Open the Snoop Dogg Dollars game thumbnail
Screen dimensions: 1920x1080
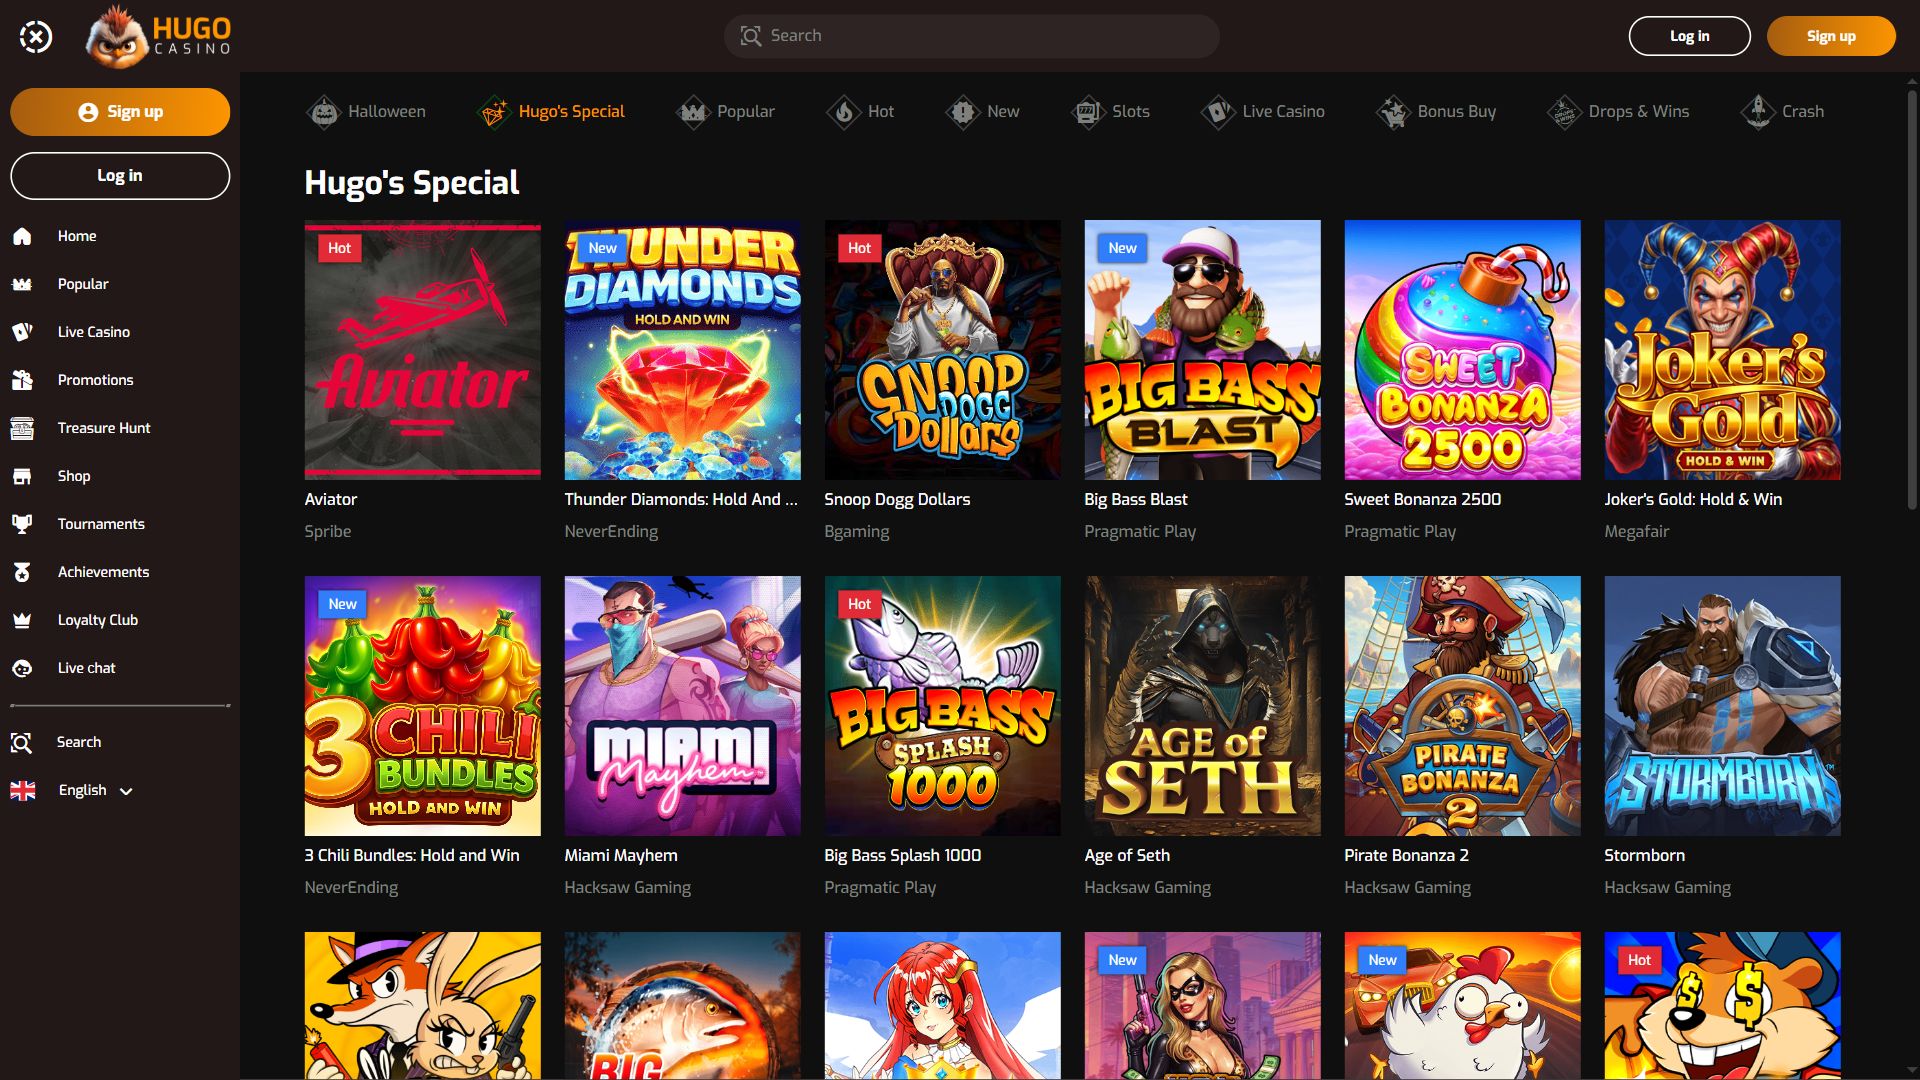click(942, 350)
